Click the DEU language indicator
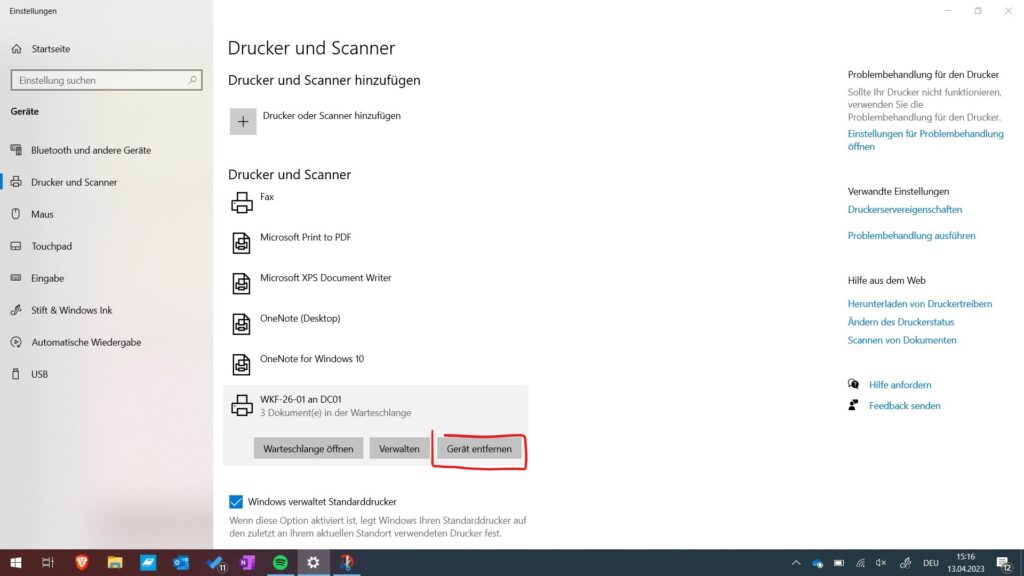Viewport: 1024px width, 576px height. pyautogui.click(x=931, y=563)
